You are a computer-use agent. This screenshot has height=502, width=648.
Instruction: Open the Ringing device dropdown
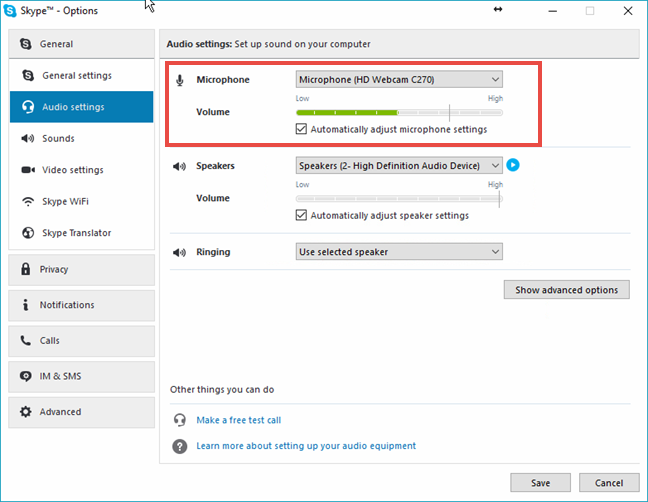coord(399,252)
